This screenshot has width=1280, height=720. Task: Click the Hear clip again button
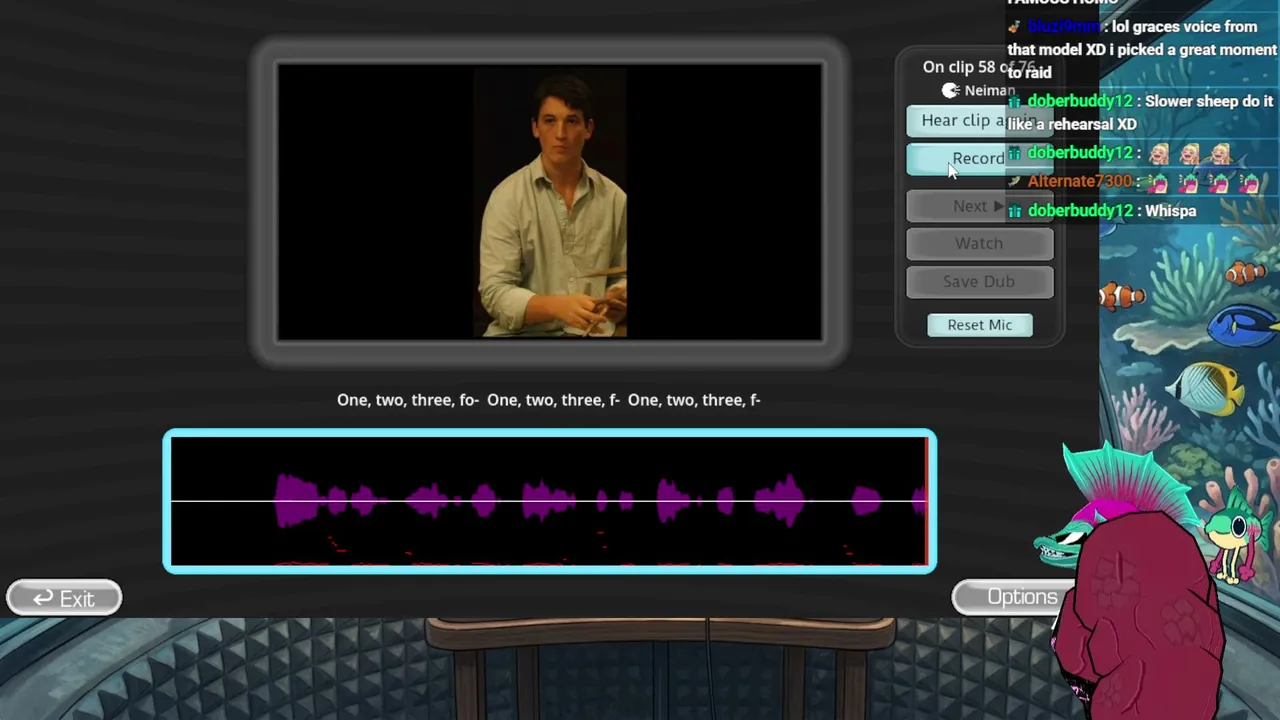pyautogui.click(x=979, y=121)
